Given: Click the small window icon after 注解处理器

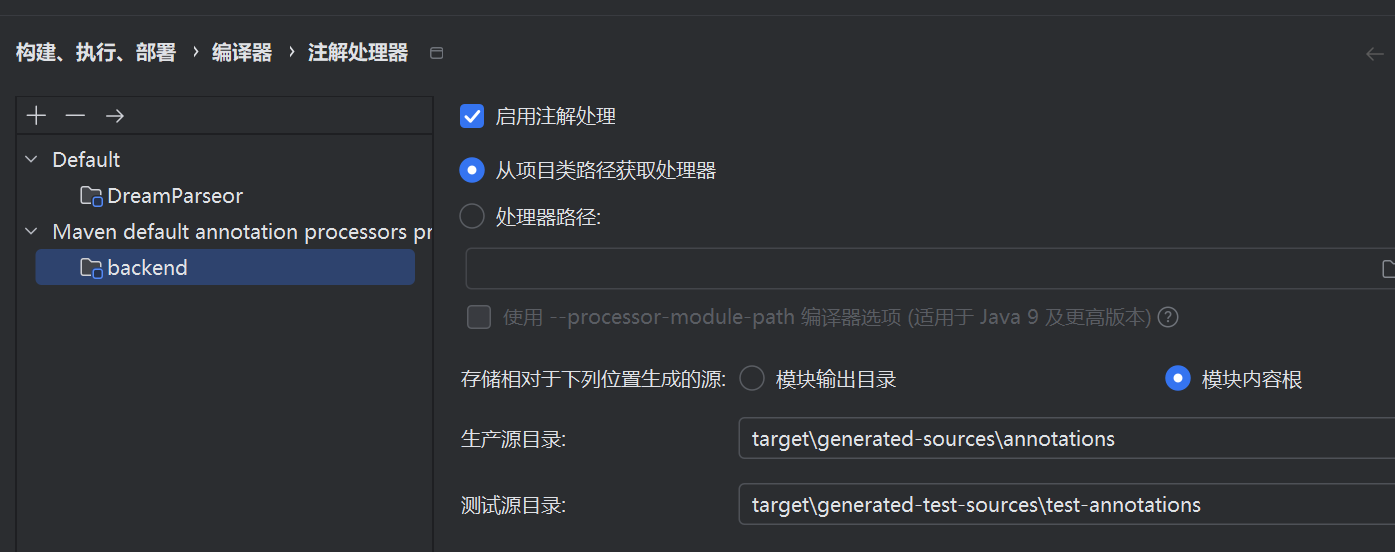Looking at the screenshot, I should click(436, 53).
